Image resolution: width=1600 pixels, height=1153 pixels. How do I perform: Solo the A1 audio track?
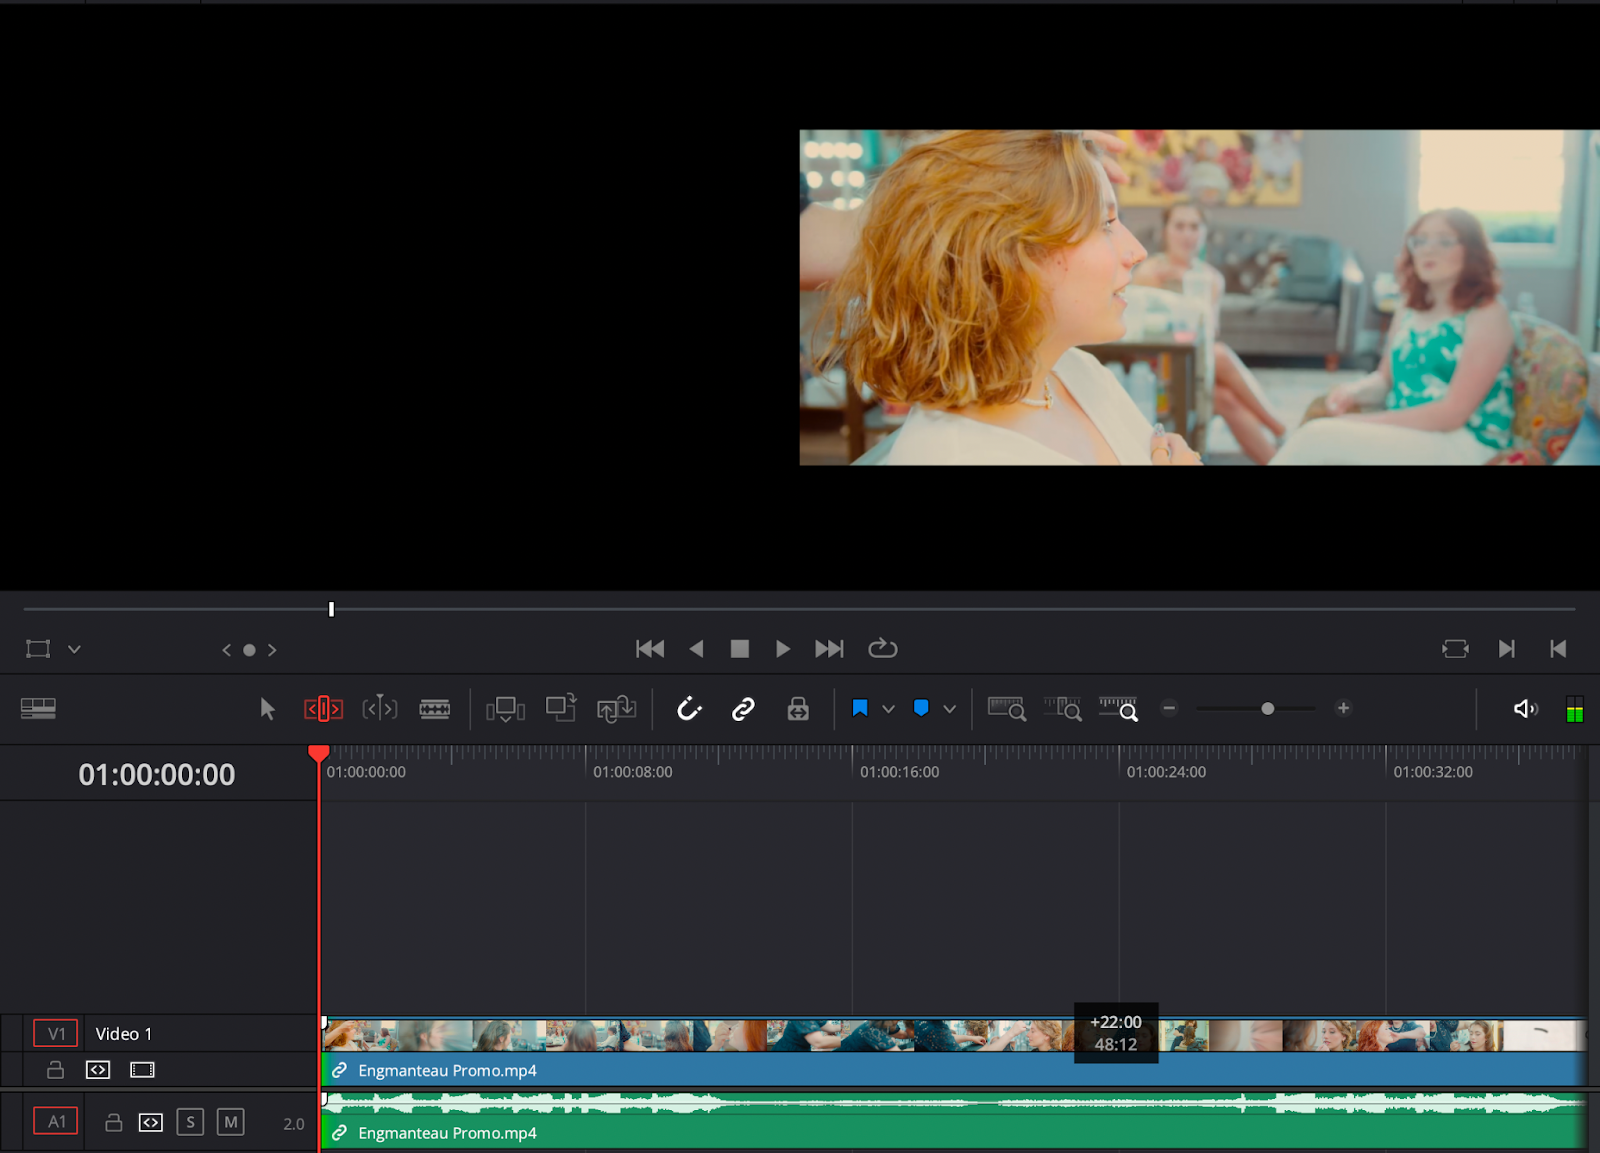[190, 1121]
